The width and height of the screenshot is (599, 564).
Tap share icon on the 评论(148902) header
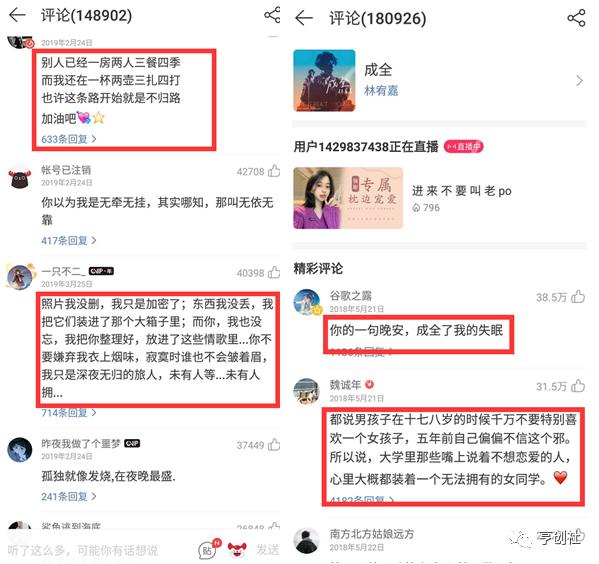point(272,15)
